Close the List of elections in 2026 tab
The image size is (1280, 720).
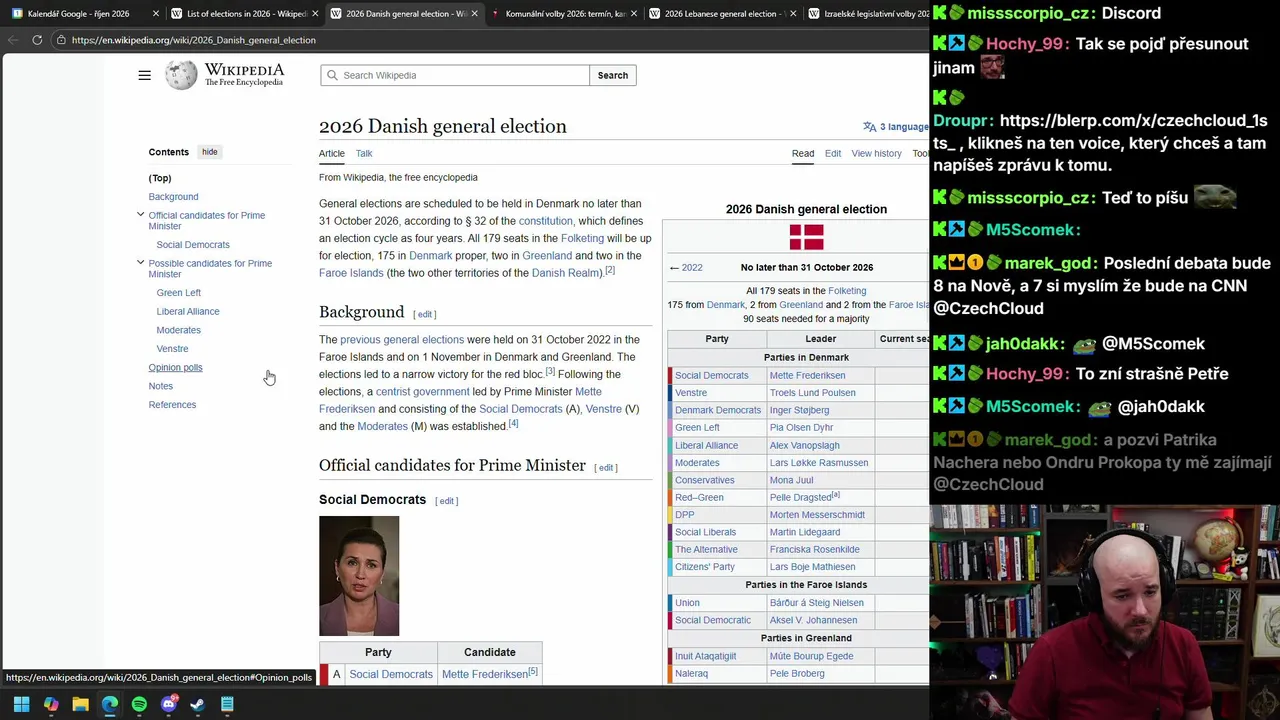[x=315, y=14]
